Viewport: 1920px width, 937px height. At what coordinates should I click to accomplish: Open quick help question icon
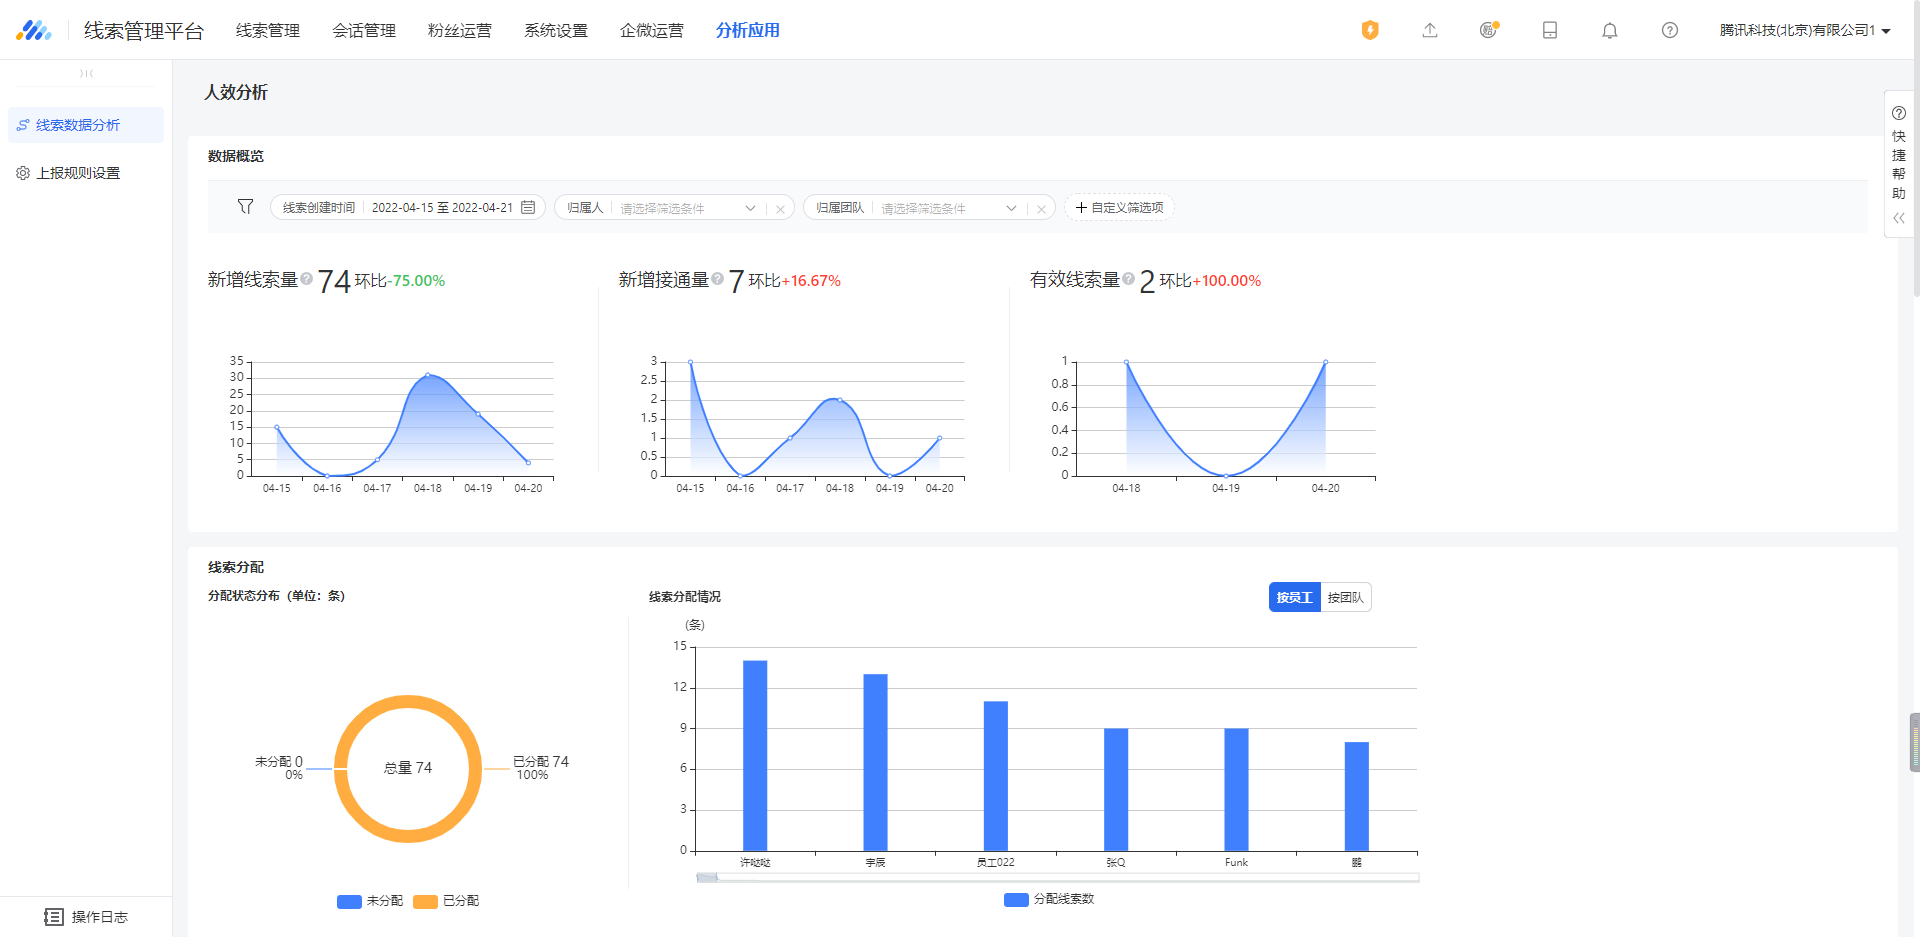[x=1899, y=113]
